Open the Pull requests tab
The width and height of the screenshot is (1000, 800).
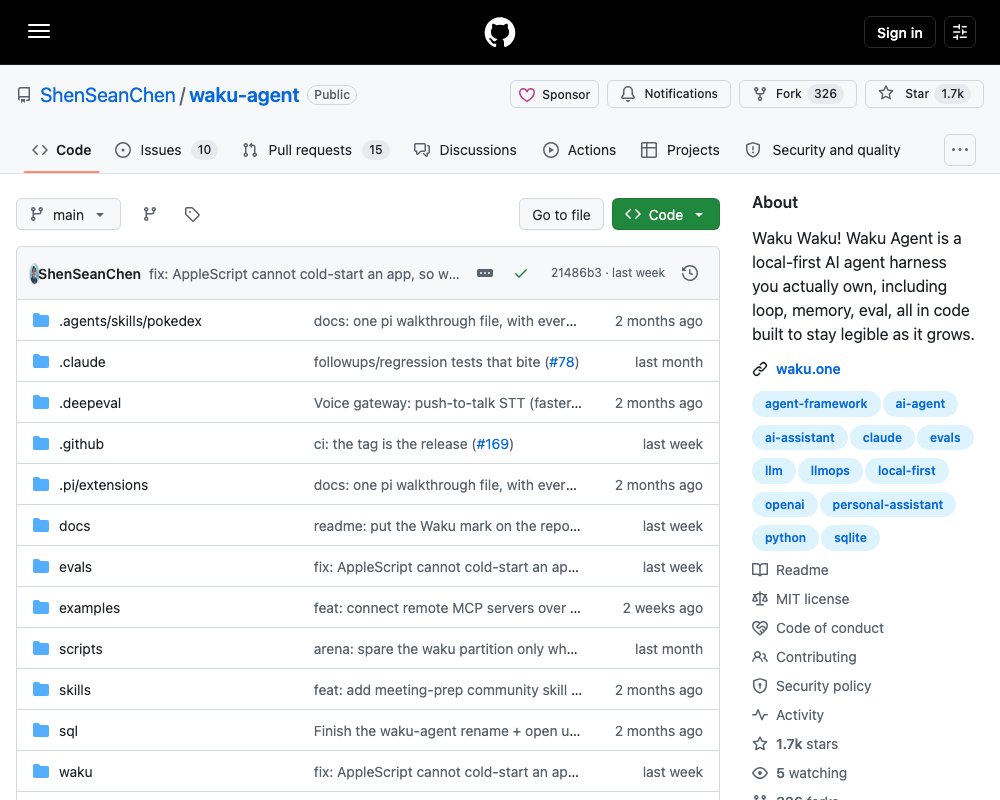click(316, 150)
